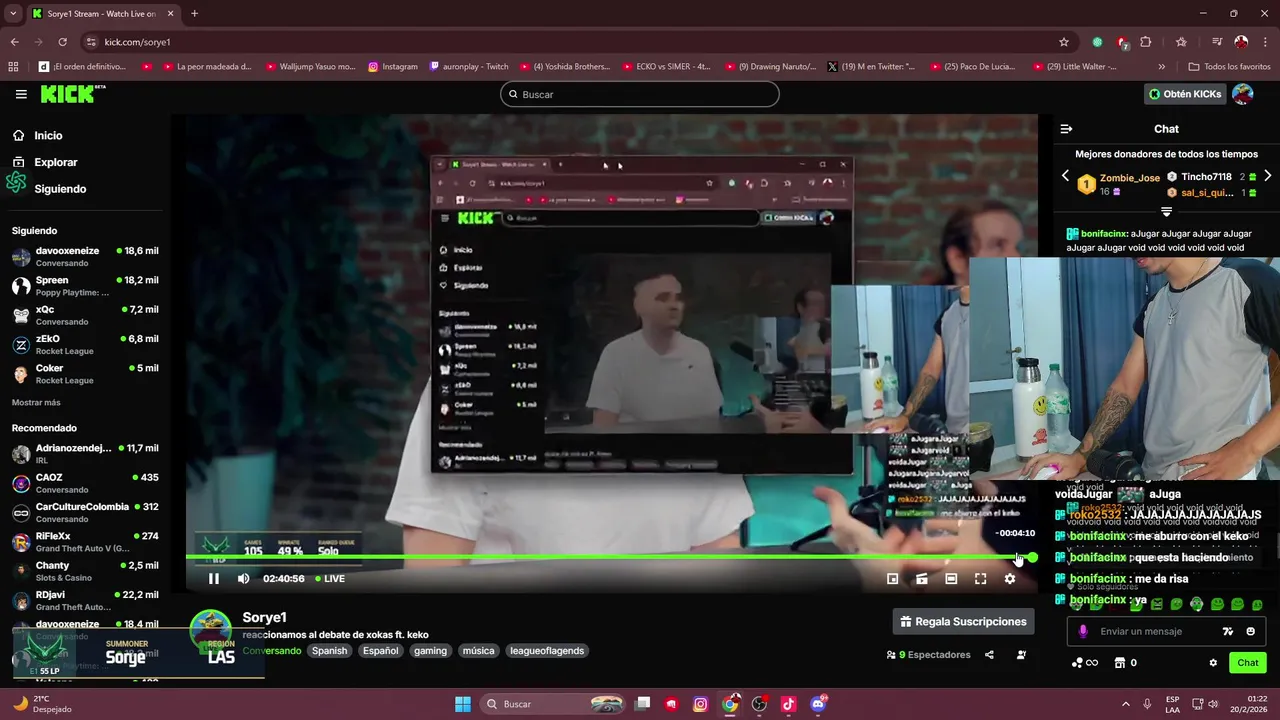Open CAOZ recommended channel

85,483
